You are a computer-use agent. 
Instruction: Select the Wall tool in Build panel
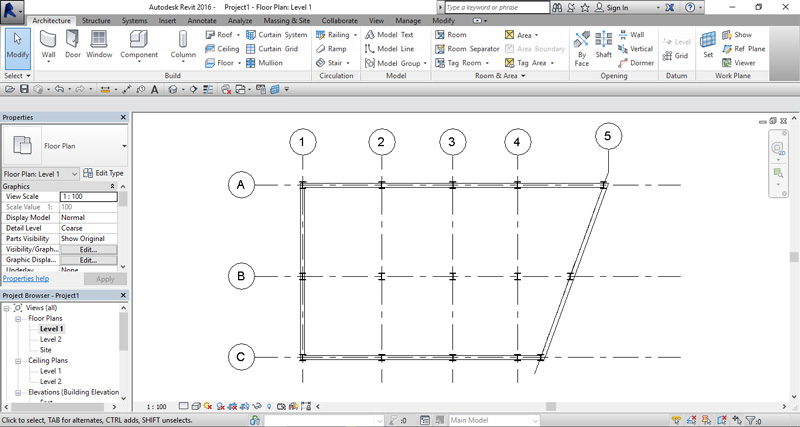coord(48,46)
